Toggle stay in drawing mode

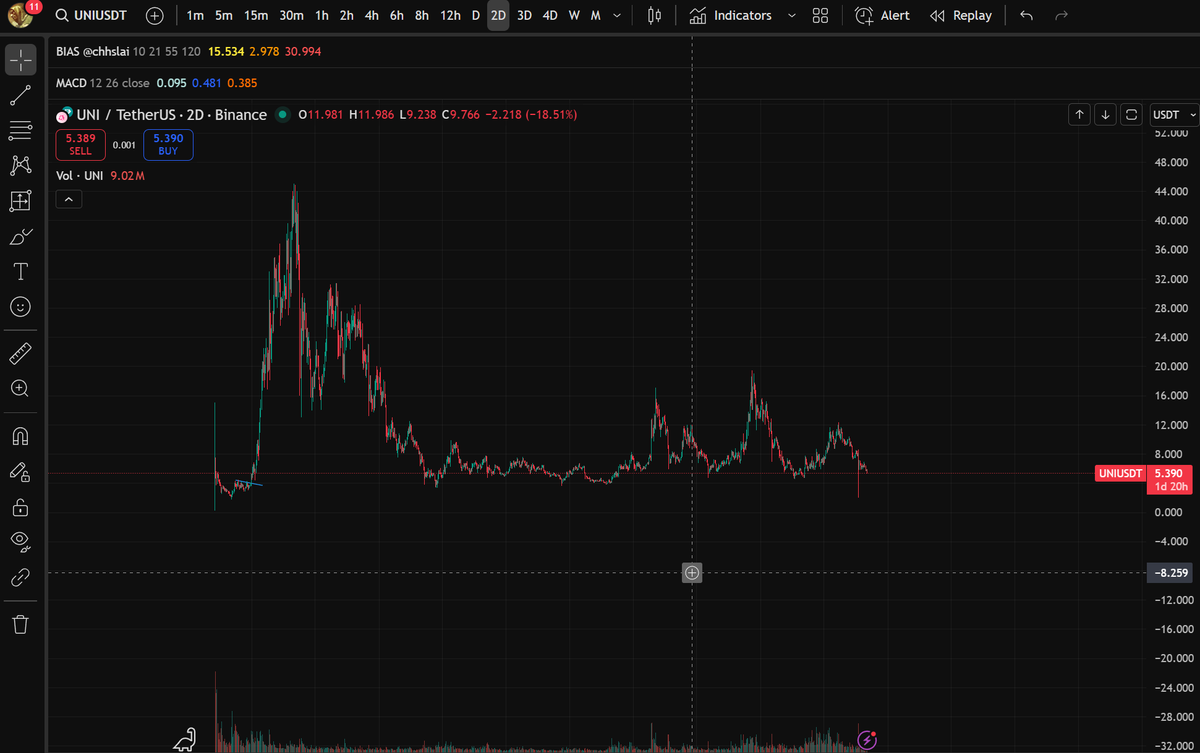click(20, 471)
